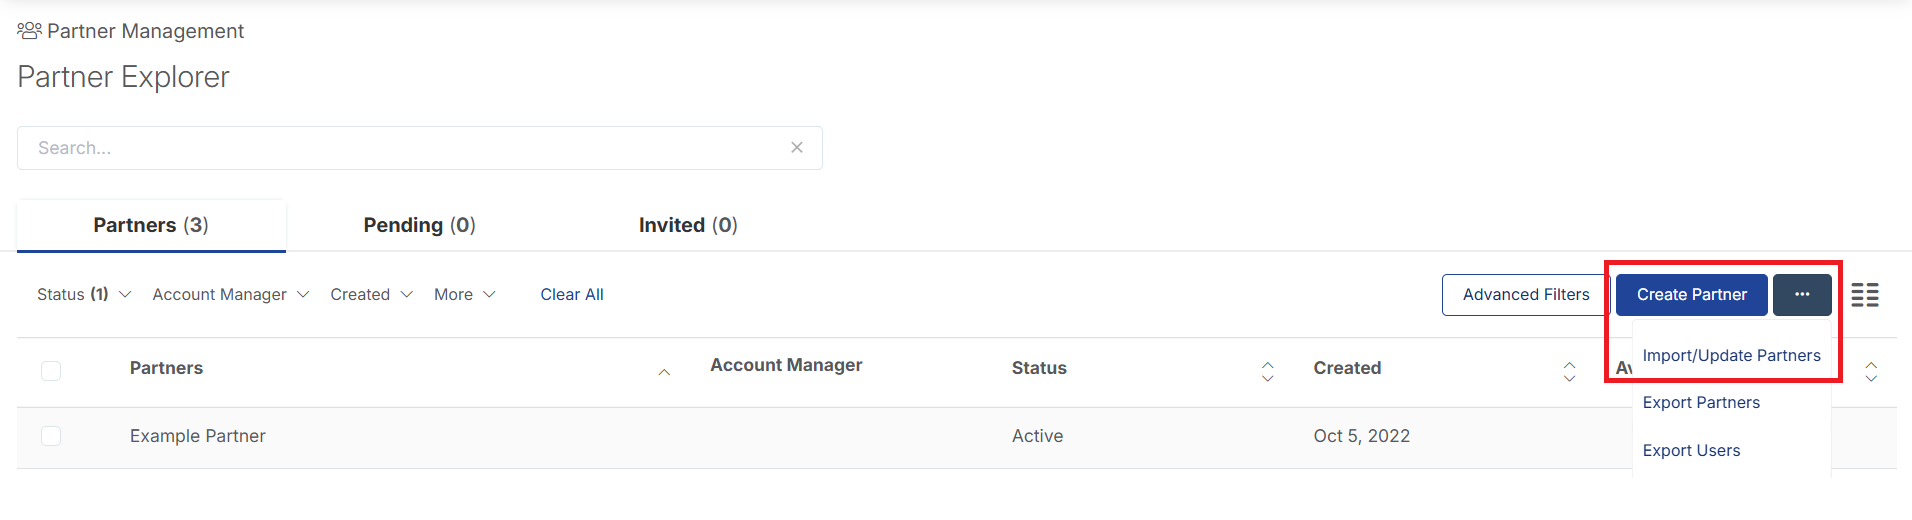
Task: Click into the Search input field
Action: point(420,148)
